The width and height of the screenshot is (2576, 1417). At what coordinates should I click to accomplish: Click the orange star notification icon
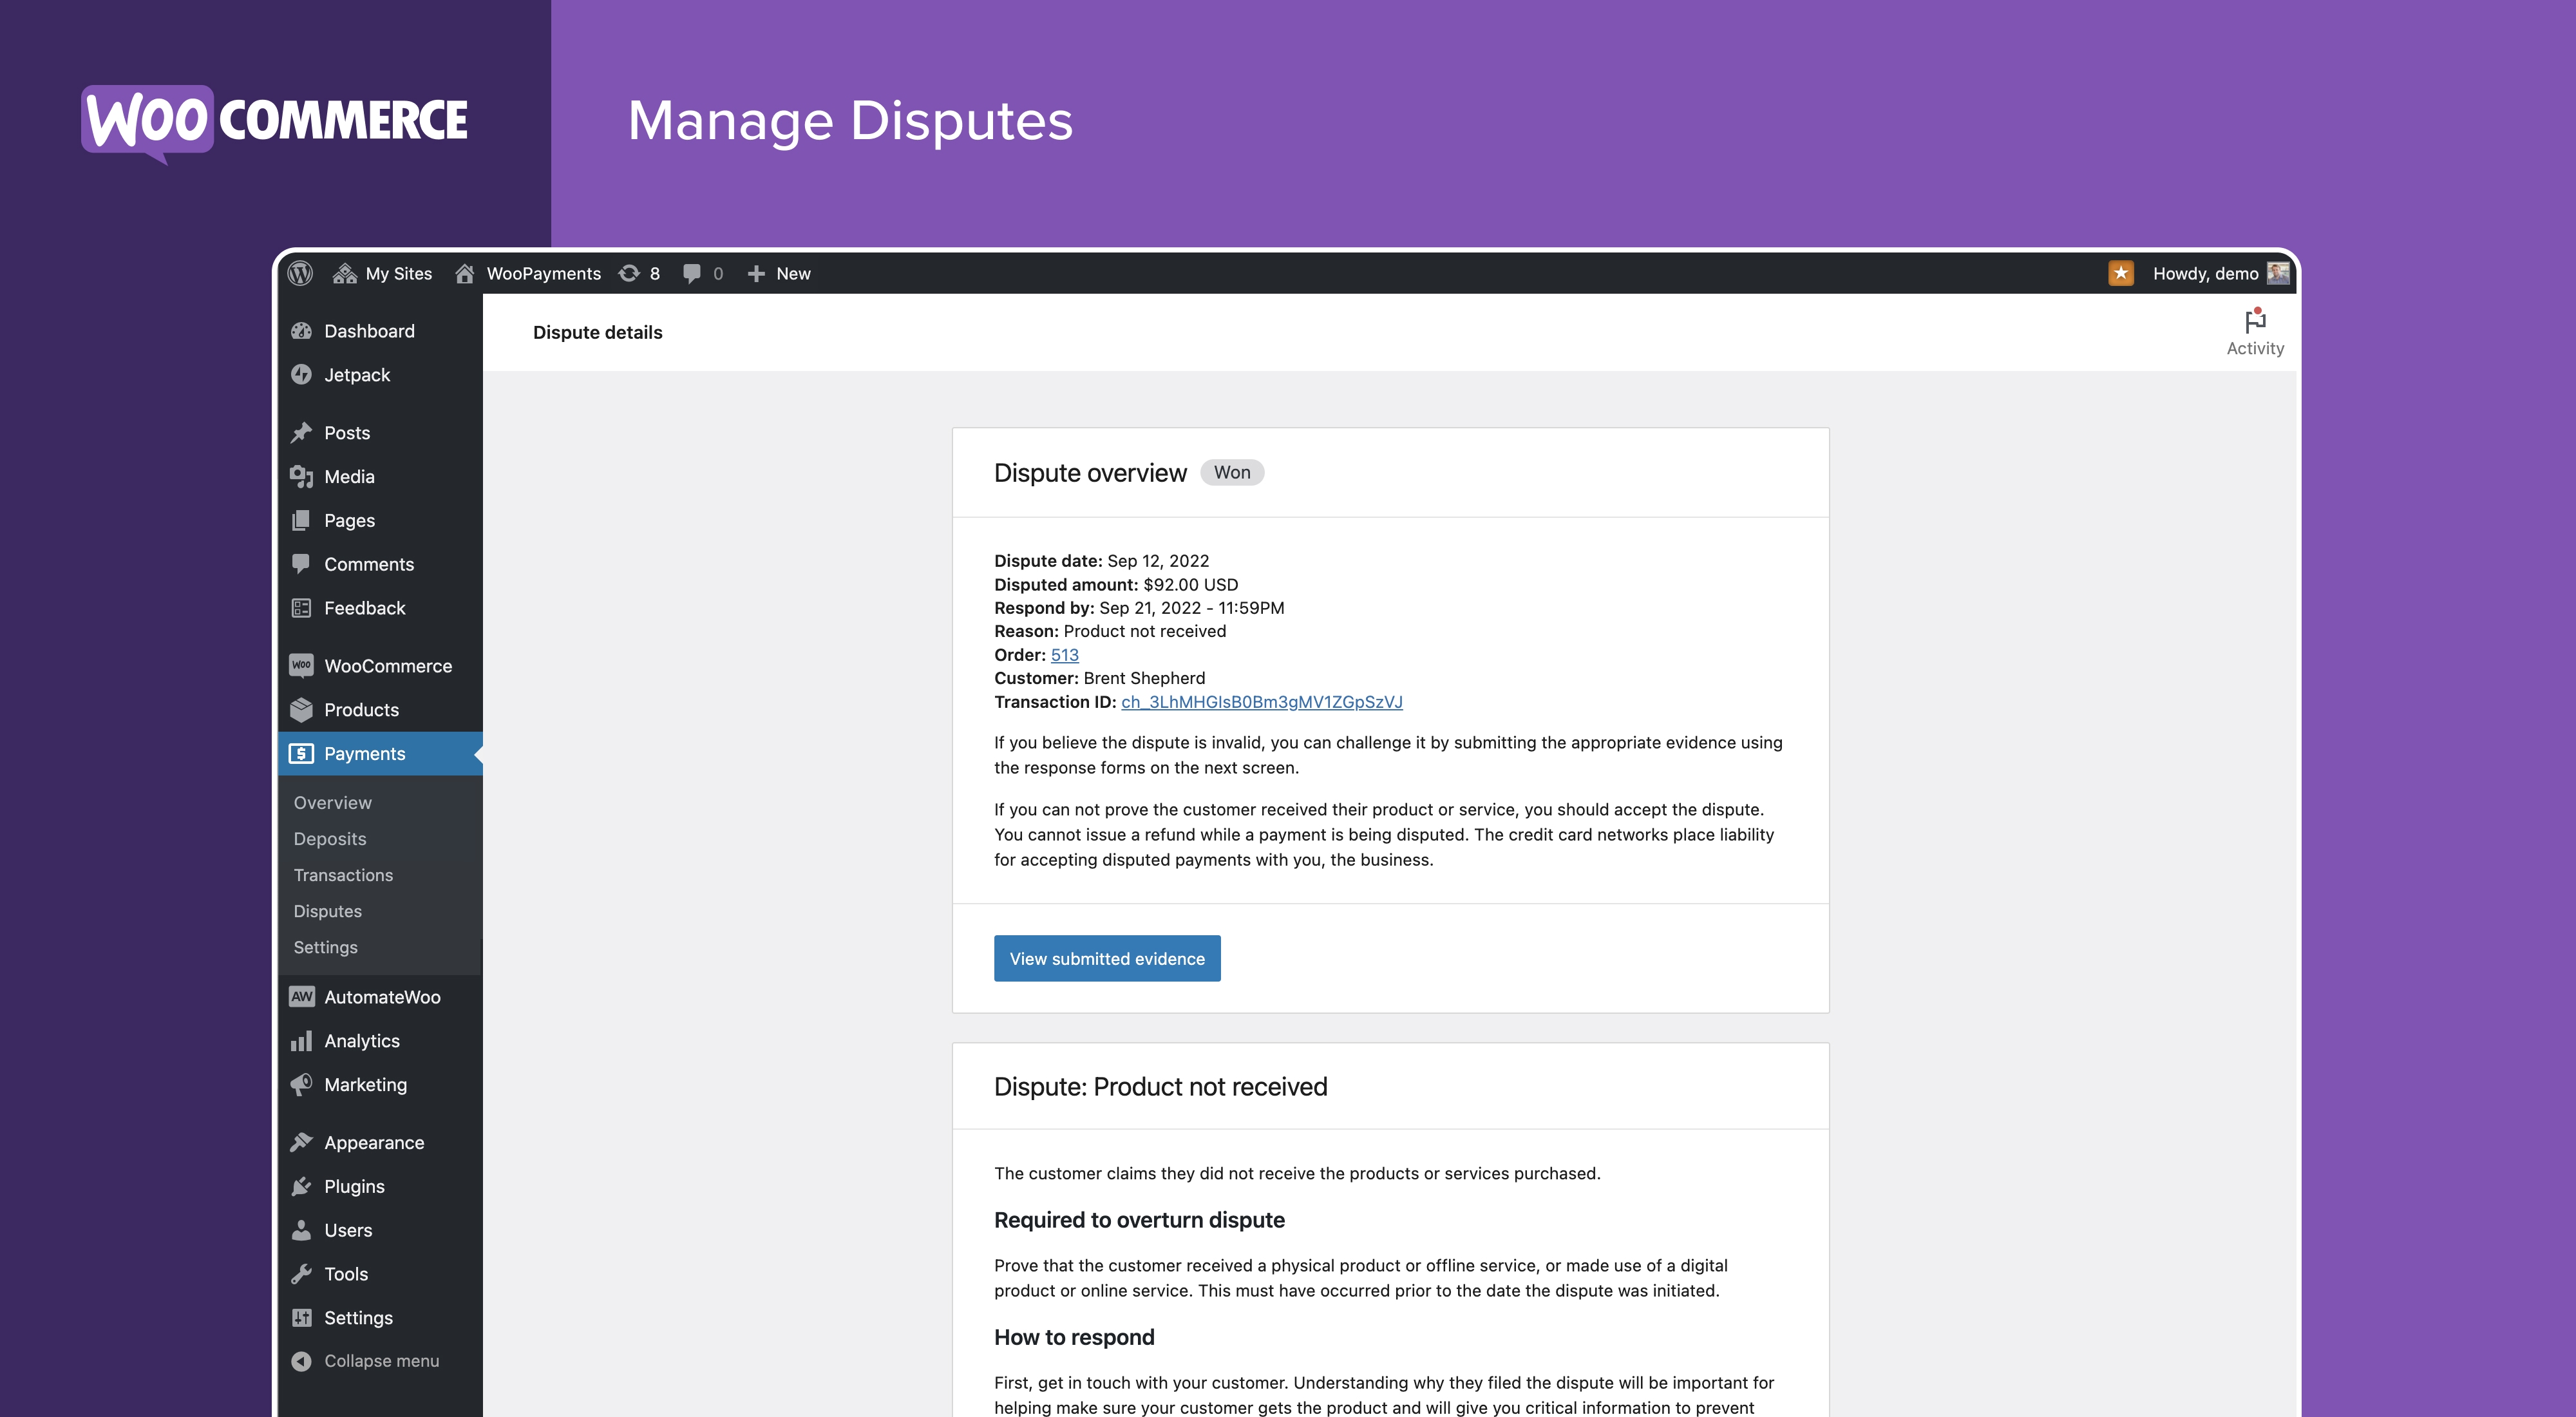click(x=2120, y=273)
